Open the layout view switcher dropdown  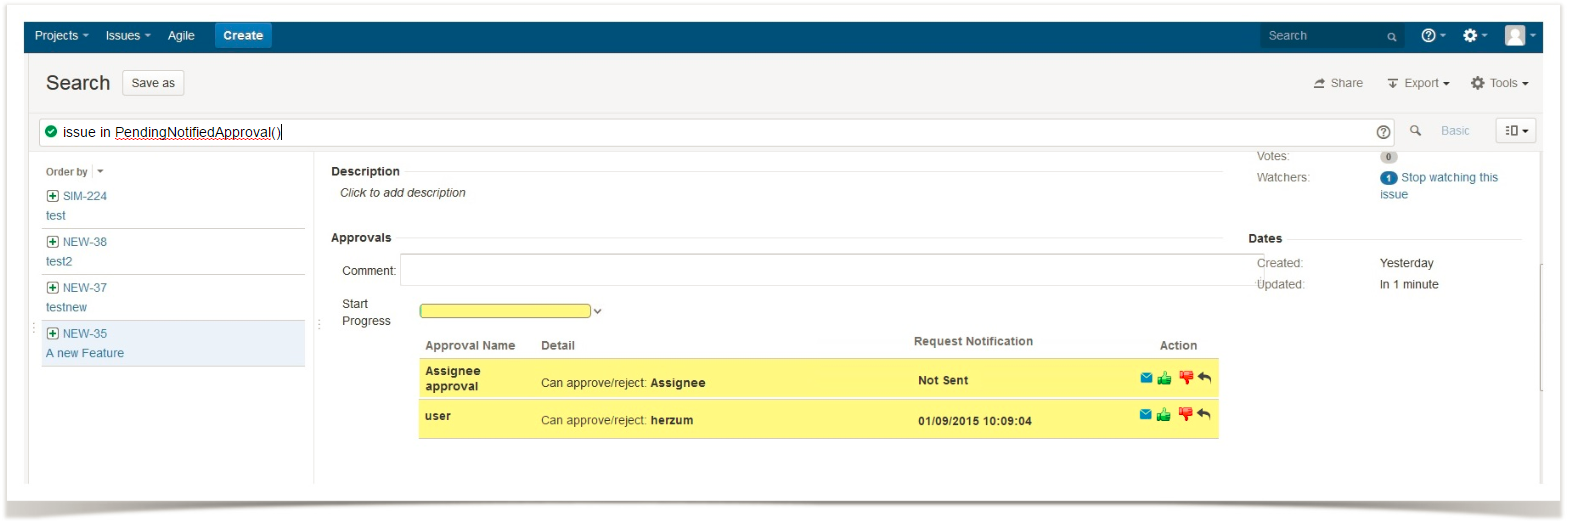click(x=1516, y=131)
